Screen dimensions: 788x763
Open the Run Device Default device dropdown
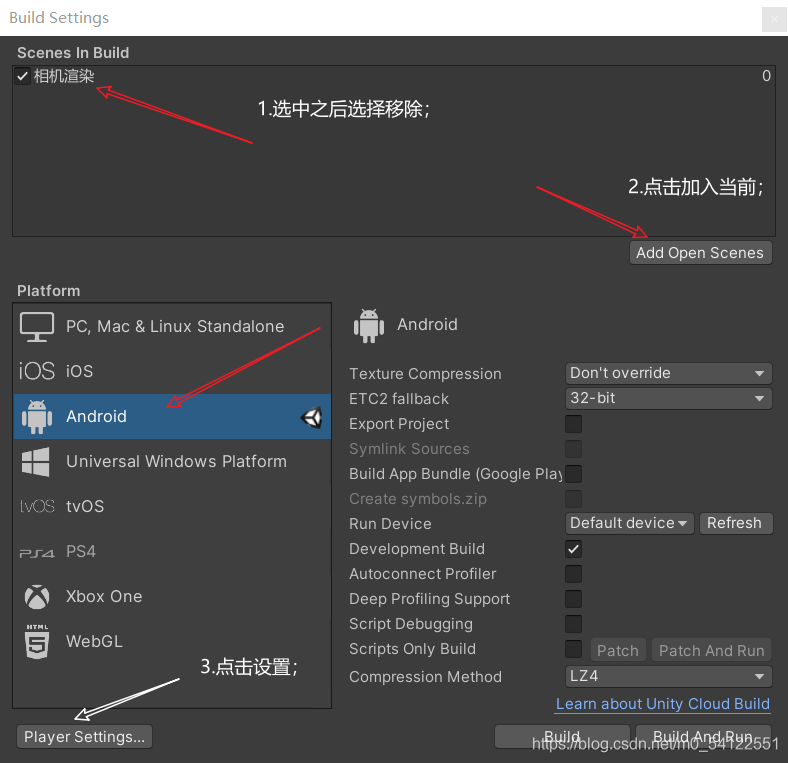629,523
